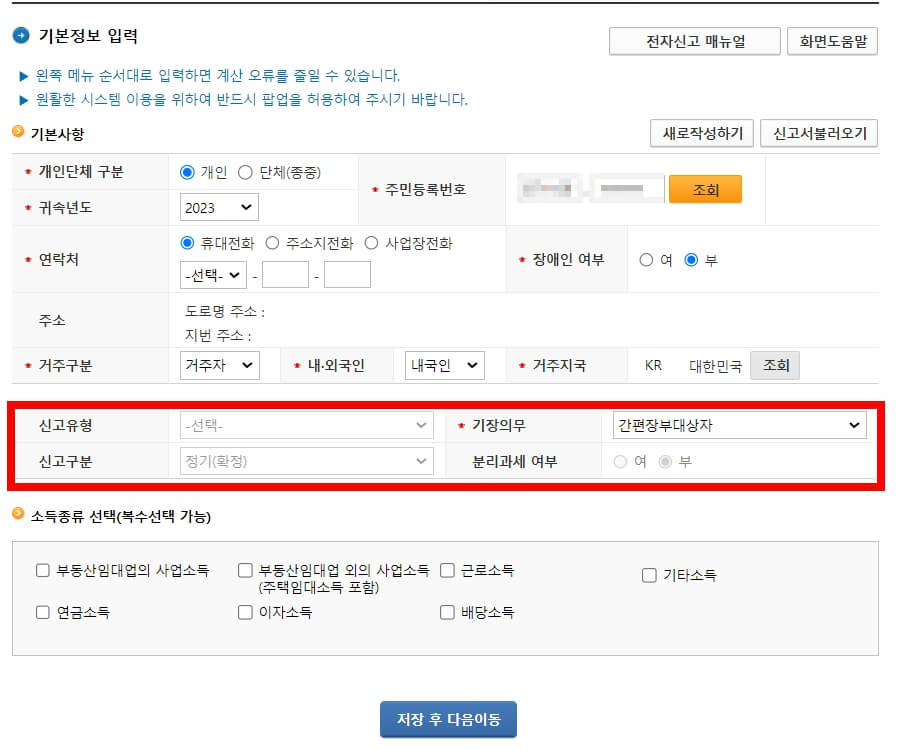Check the 근로소득 income checkbox

[447, 570]
